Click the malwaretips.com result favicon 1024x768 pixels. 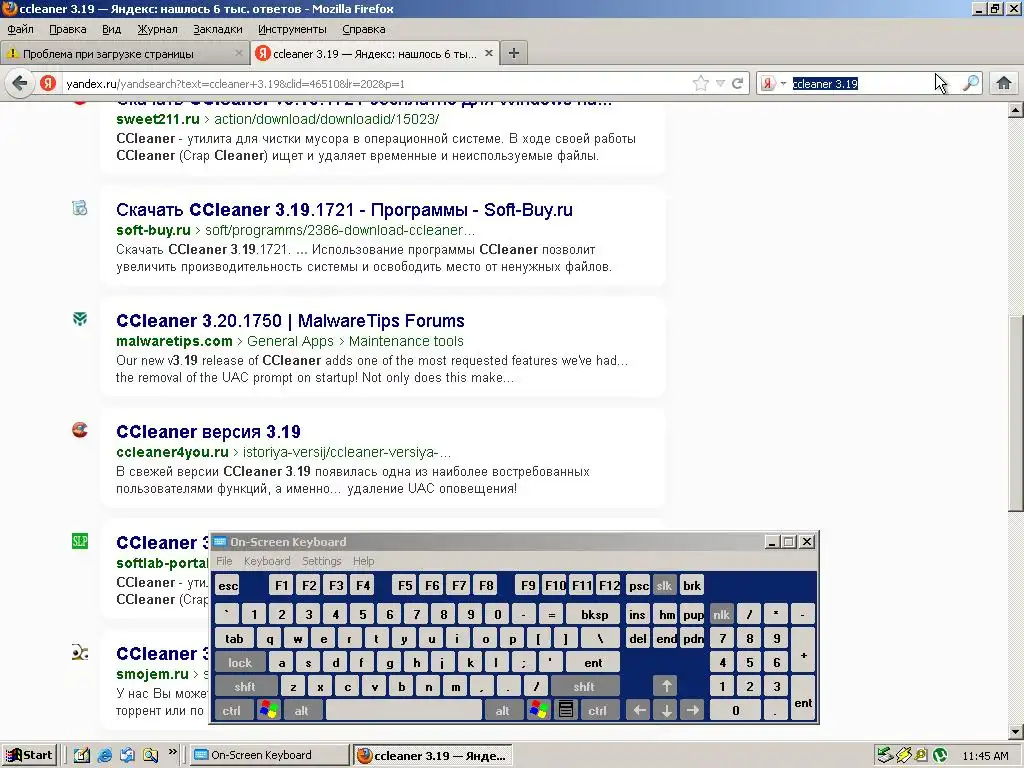[x=80, y=319]
